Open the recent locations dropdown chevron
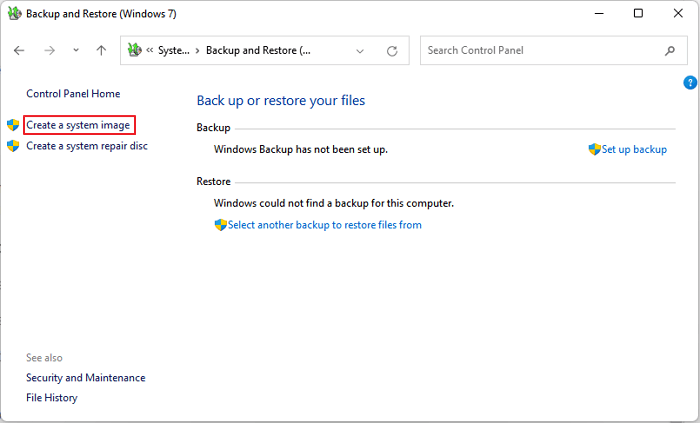Viewport: 700px width, 423px height. (x=75, y=51)
